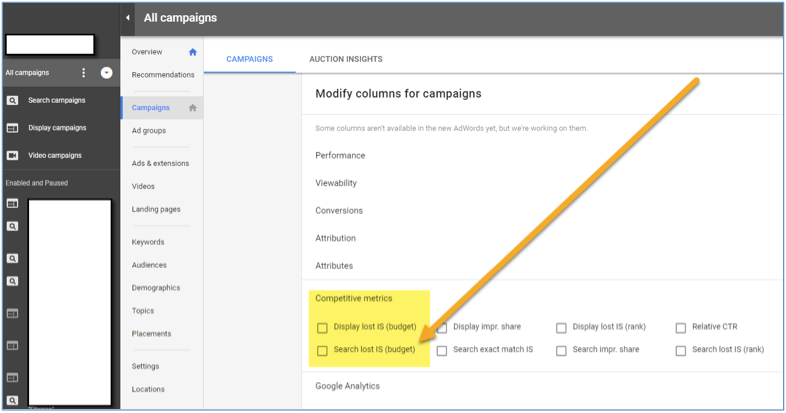Viewport: 786px width, 413px height.
Task: Click the three-dot menu beside All campaigns
Action: click(84, 73)
